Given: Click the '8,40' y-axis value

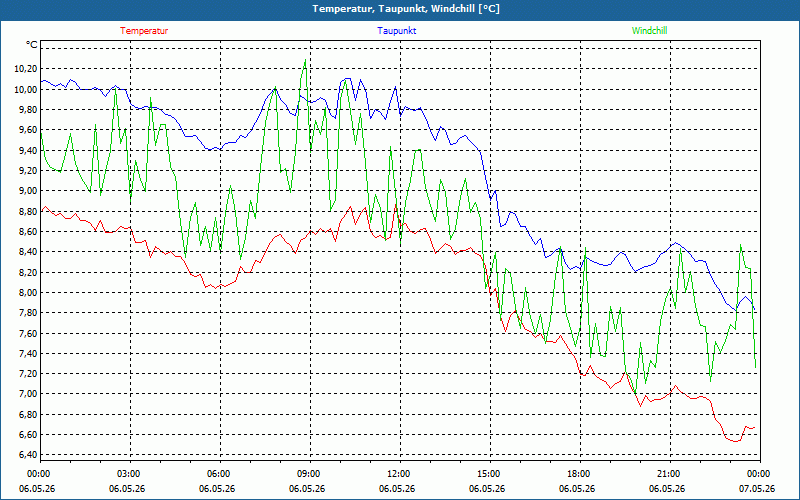Looking at the screenshot, I should click(x=29, y=252).
